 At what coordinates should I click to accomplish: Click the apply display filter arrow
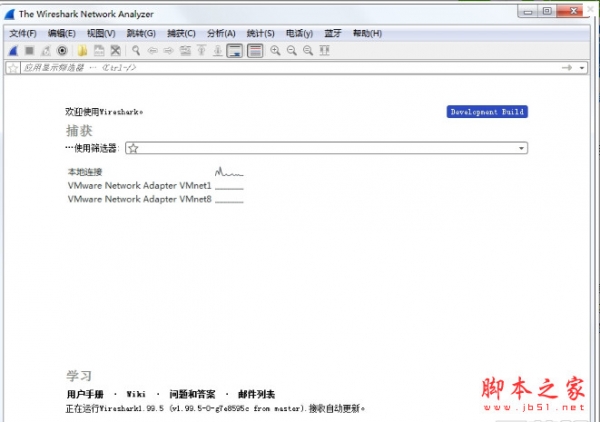567,68
